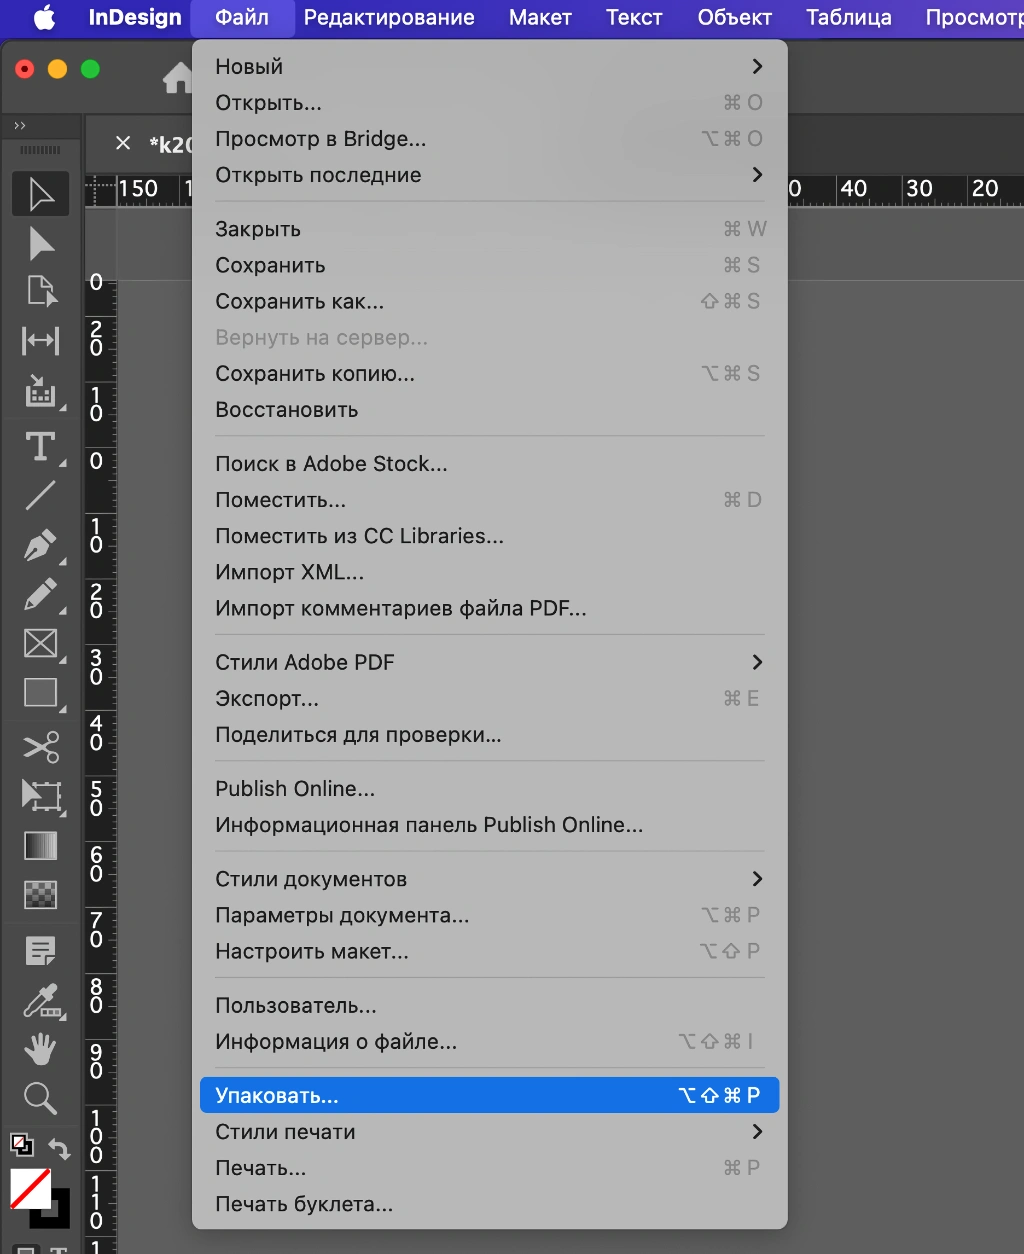Choose Печать буклета... item
The width and height of the screenshot is (1024, 1254).
tap(490, 1204)
